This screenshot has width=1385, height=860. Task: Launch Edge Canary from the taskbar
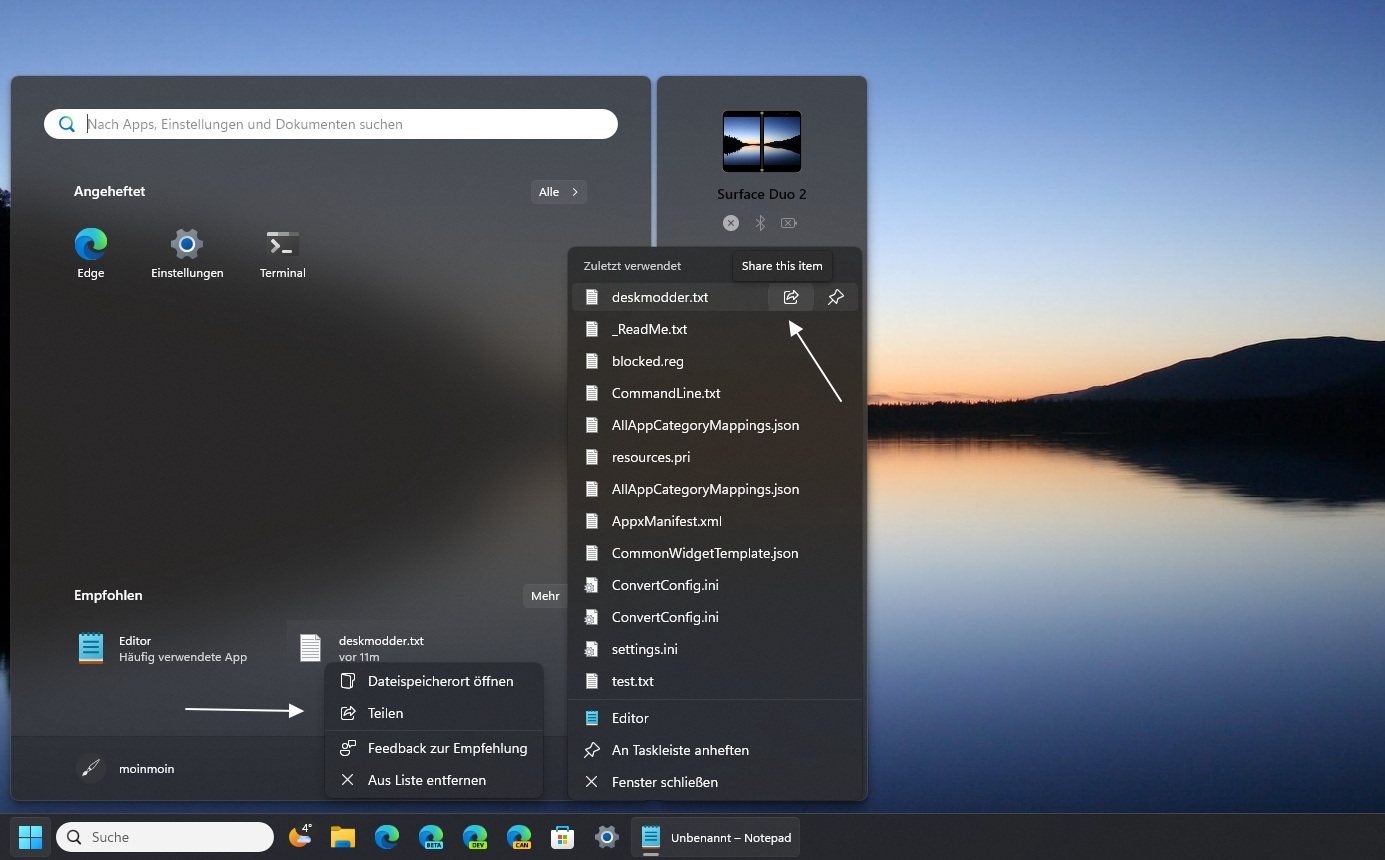[x=519, y=837]
